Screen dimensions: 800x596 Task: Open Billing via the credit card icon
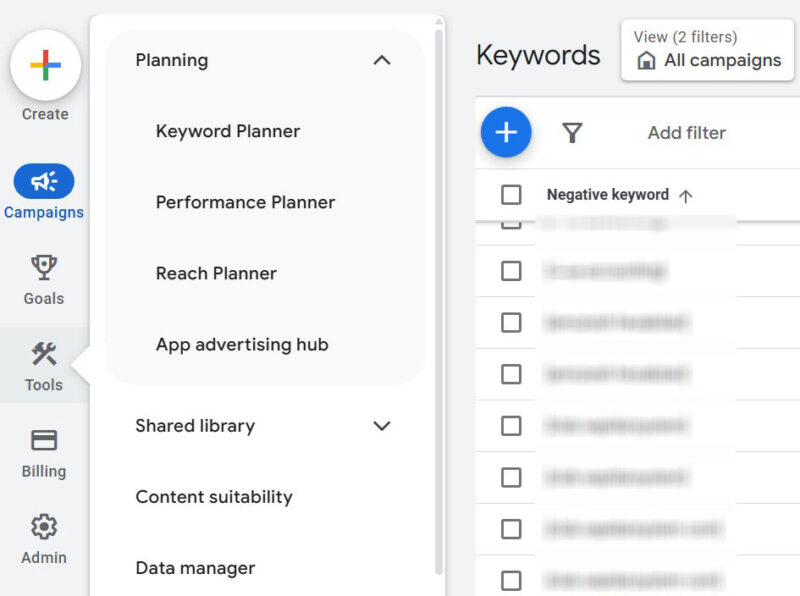click(44, 440)
